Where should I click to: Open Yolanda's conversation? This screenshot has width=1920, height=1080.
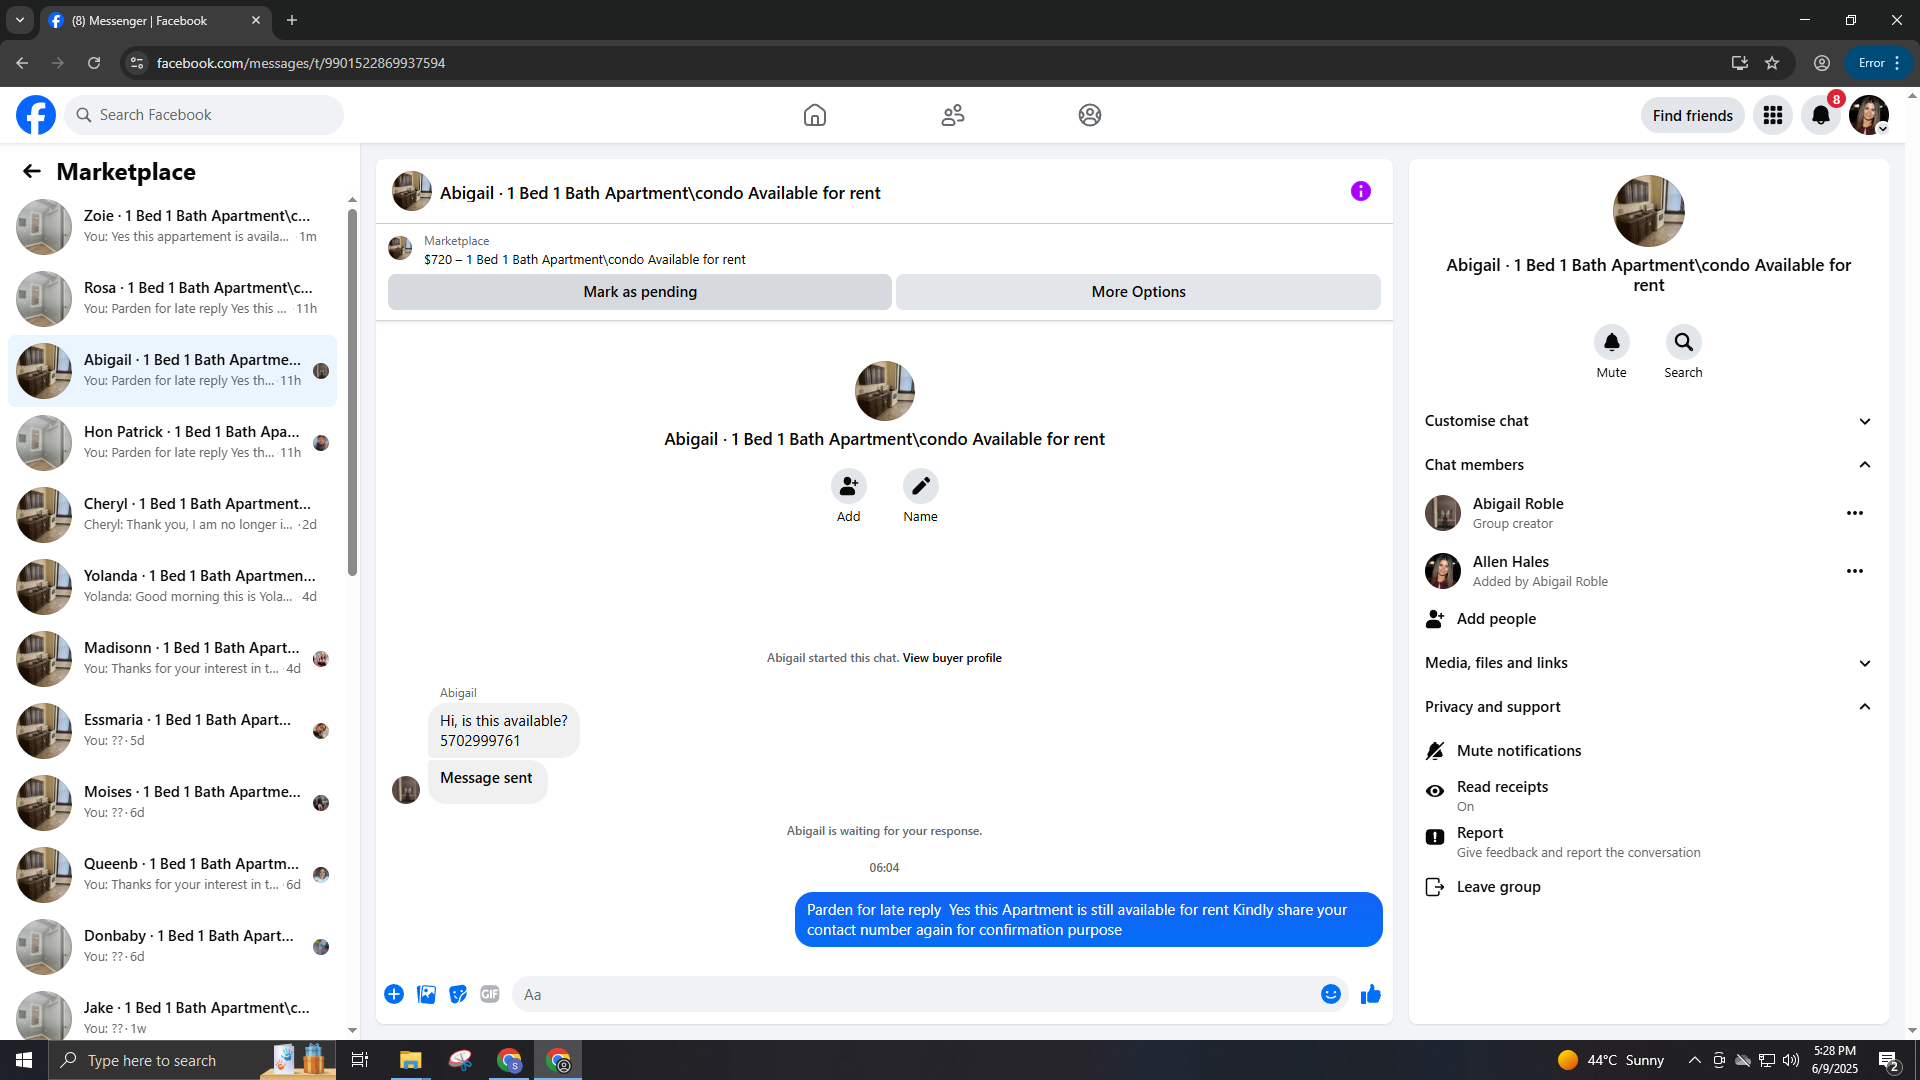click(x=173, y=587)
